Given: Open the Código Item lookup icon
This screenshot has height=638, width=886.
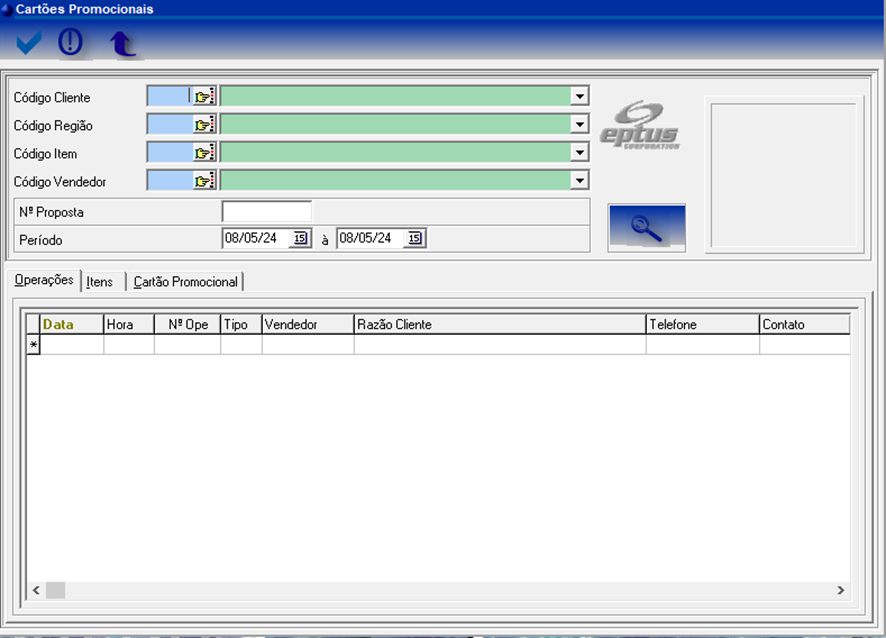Looking at the screenshot, I should click(204, 153).
